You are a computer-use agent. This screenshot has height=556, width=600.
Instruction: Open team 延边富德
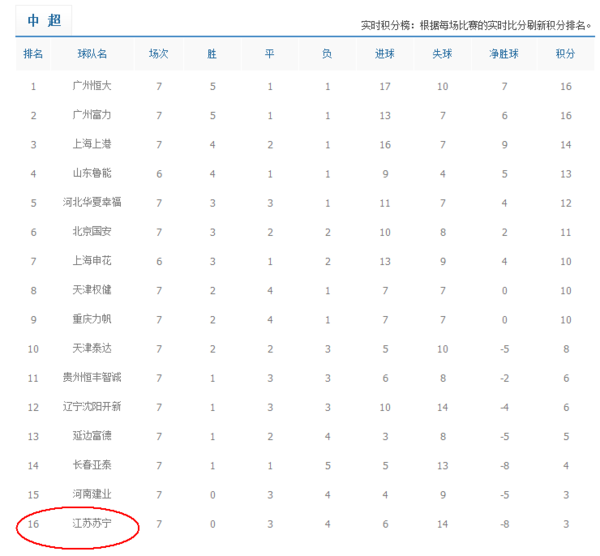click(92, 436)
